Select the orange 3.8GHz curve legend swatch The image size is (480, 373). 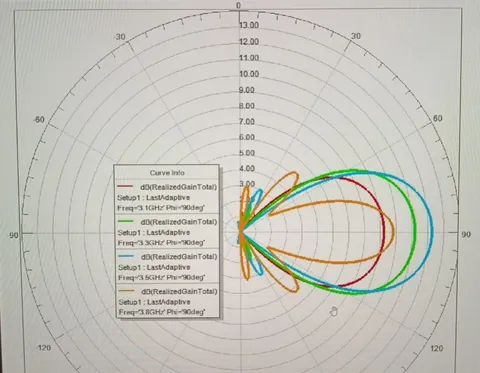click(126, 291)
